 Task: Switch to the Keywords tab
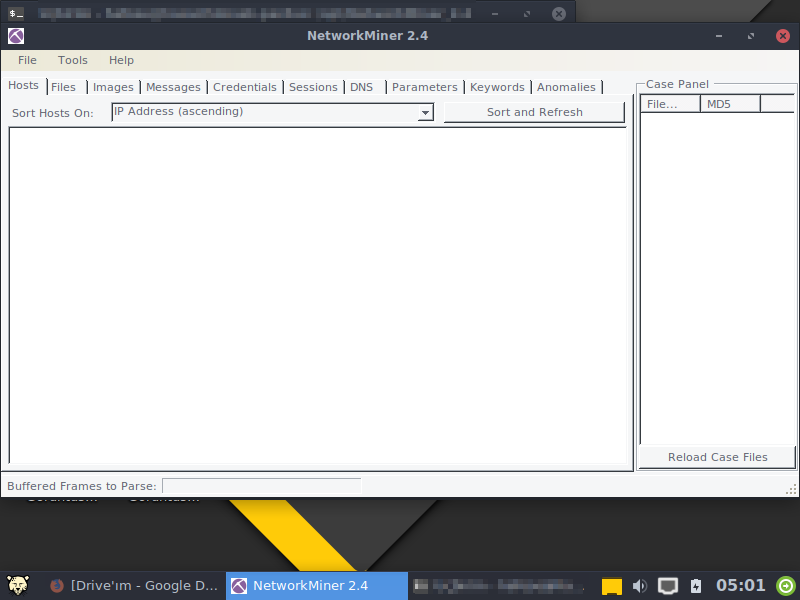point(497,87)
